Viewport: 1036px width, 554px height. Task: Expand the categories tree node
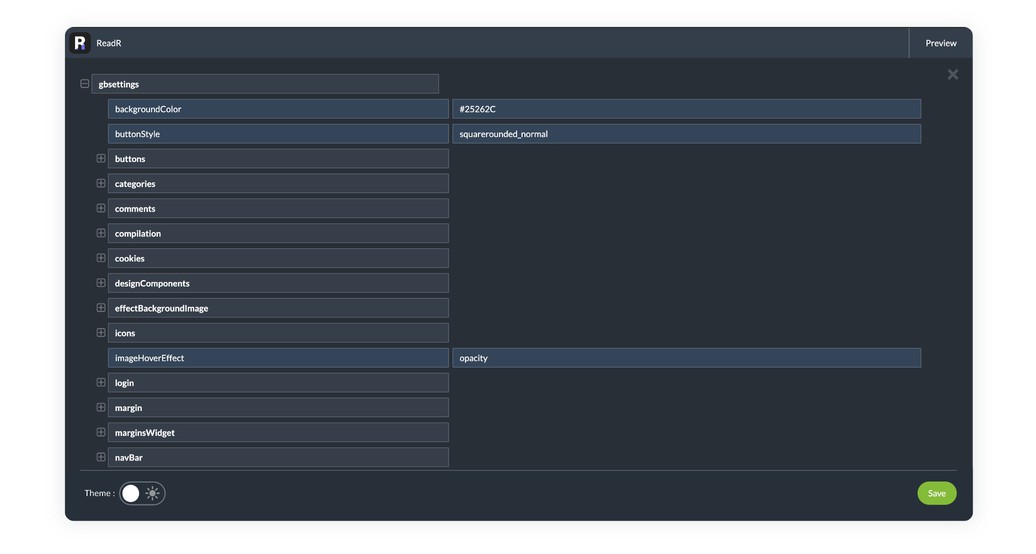(x=101, y=184)
